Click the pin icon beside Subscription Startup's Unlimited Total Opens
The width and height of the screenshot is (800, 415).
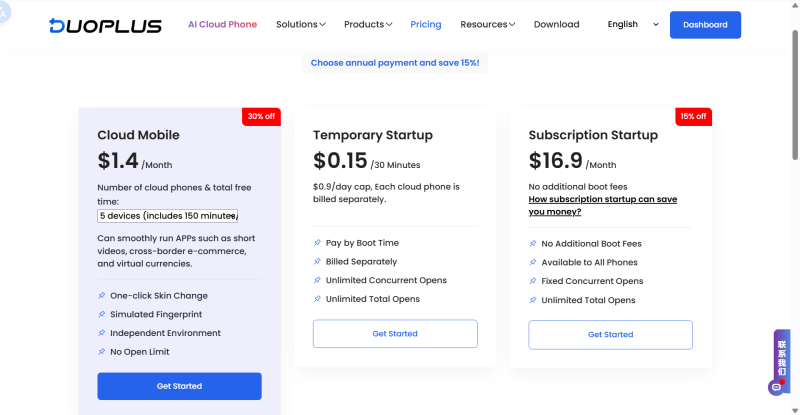pyautogui.click(x=533, y=300)
